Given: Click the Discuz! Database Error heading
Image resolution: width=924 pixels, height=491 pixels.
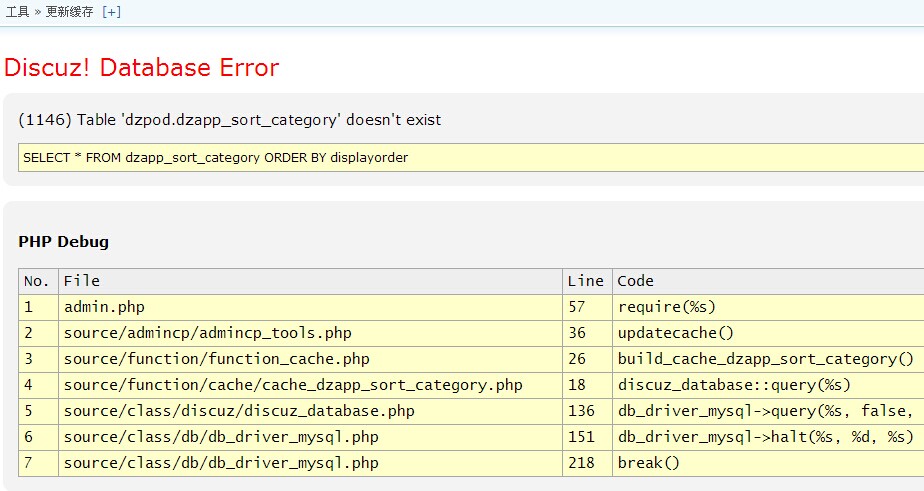Looking at the screenshot, I should (x=141, y=68).
